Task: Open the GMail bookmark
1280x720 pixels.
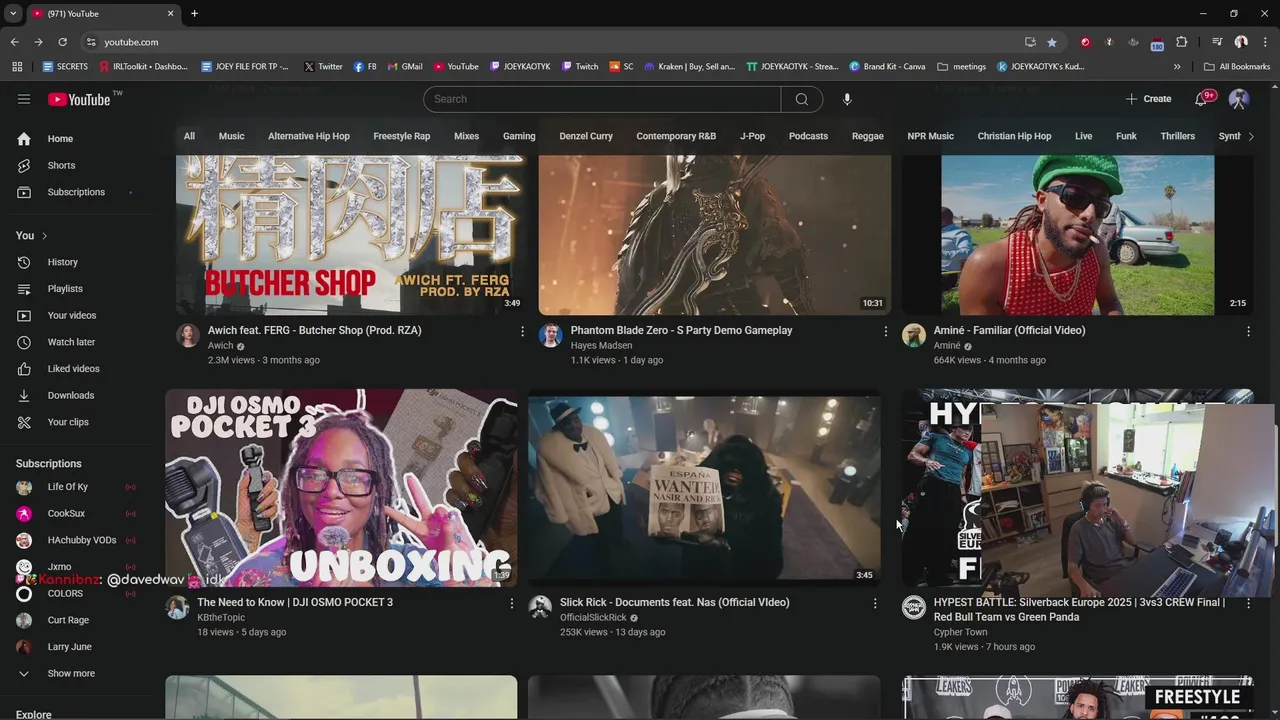Action: (x=404, y=67)
